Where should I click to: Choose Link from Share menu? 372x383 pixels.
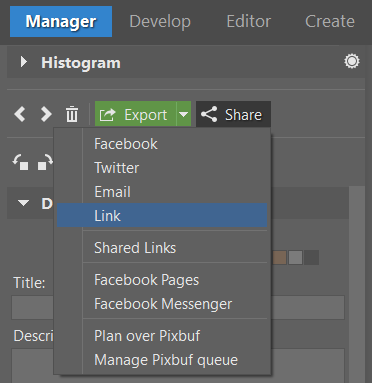coord(162,215)
